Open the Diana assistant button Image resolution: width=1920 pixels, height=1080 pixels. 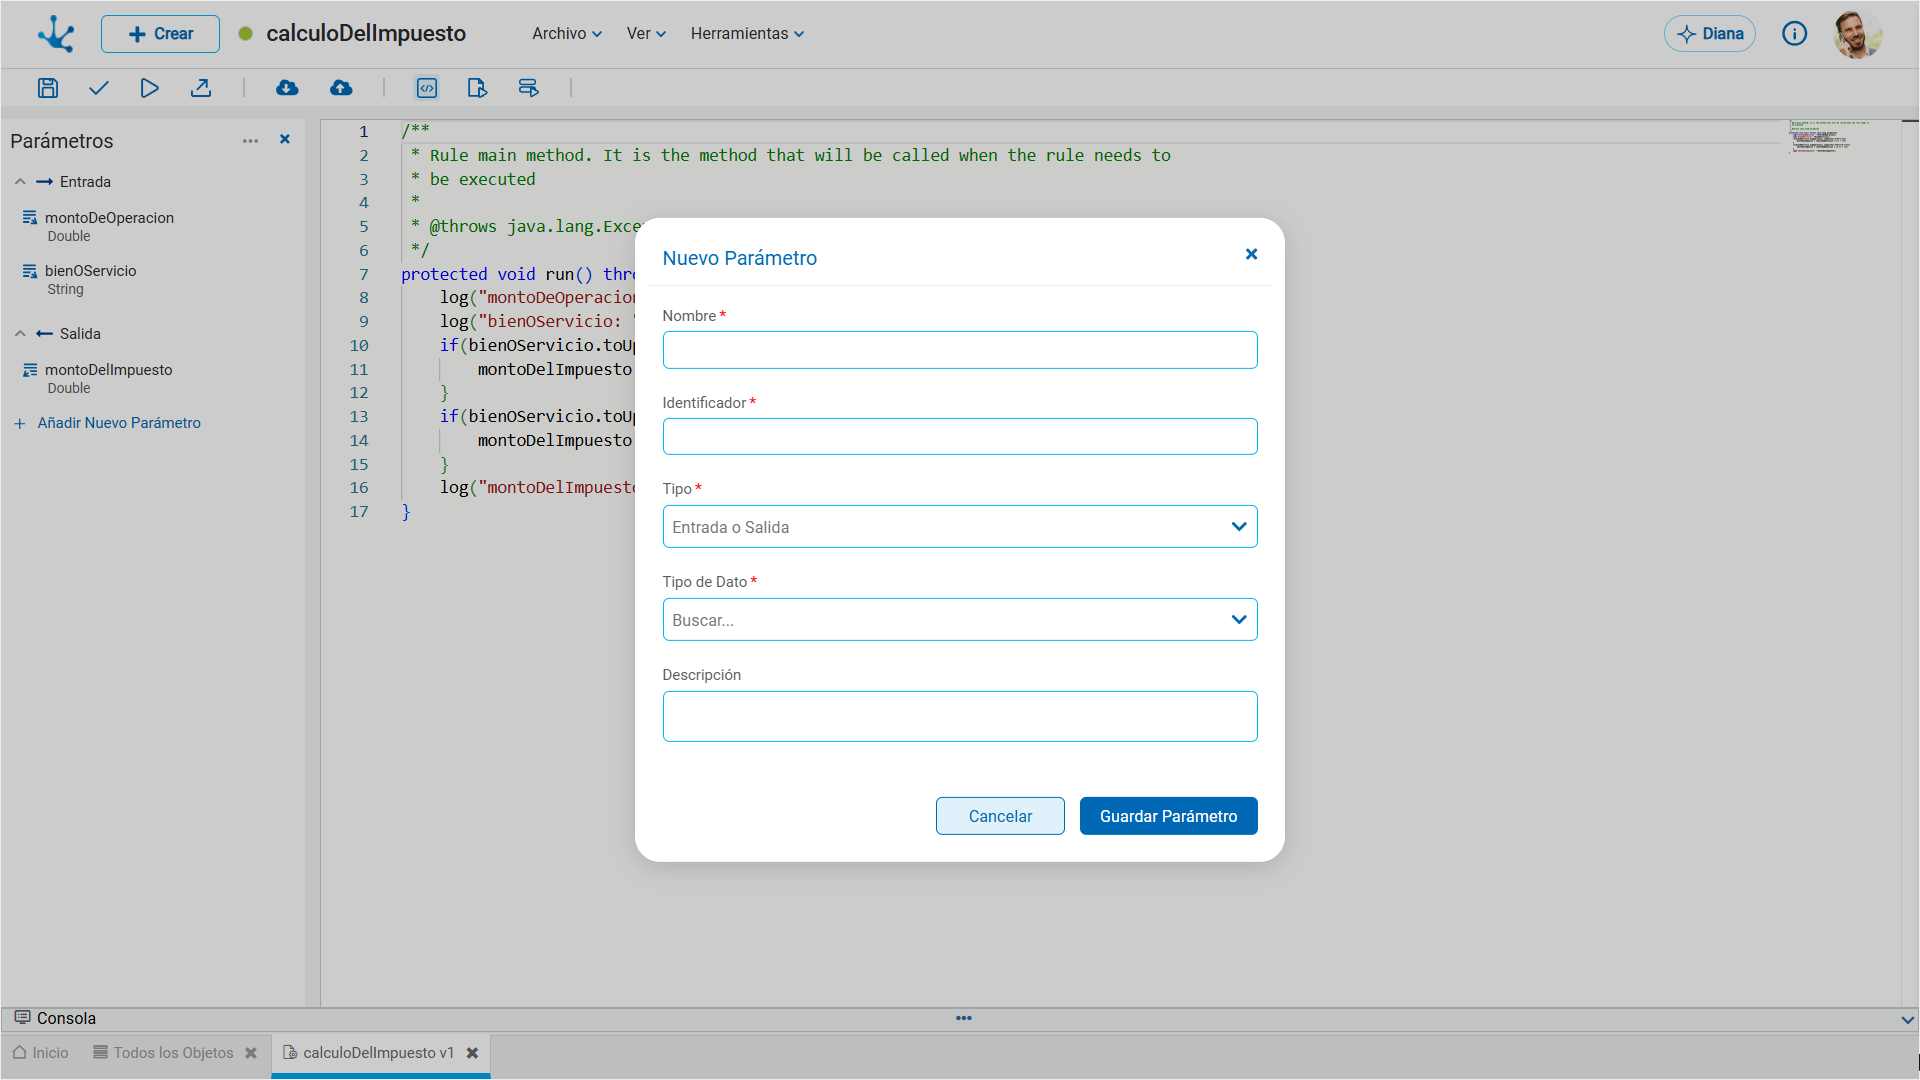click(x=1710, y=34)
